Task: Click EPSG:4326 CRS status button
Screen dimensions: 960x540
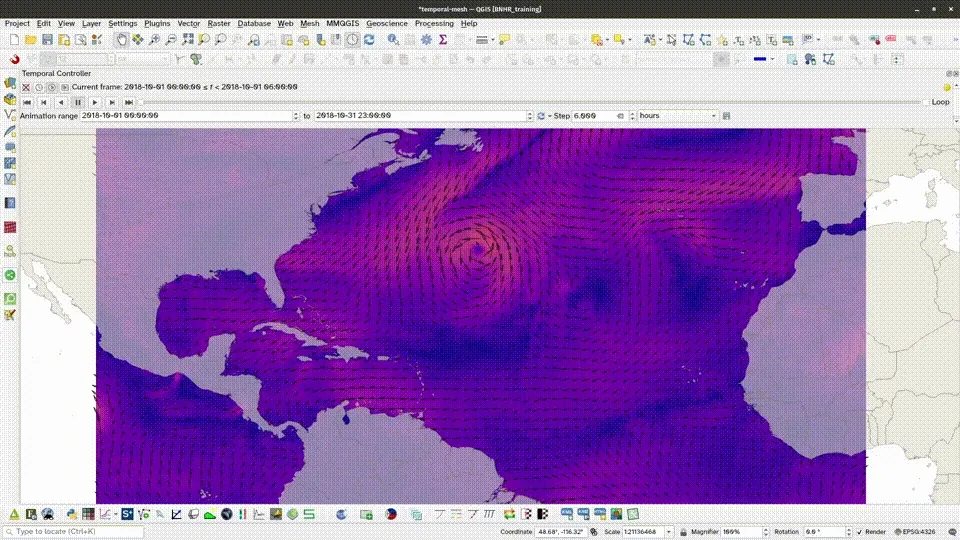Action: pyautogui.click(x=915, y=532)
